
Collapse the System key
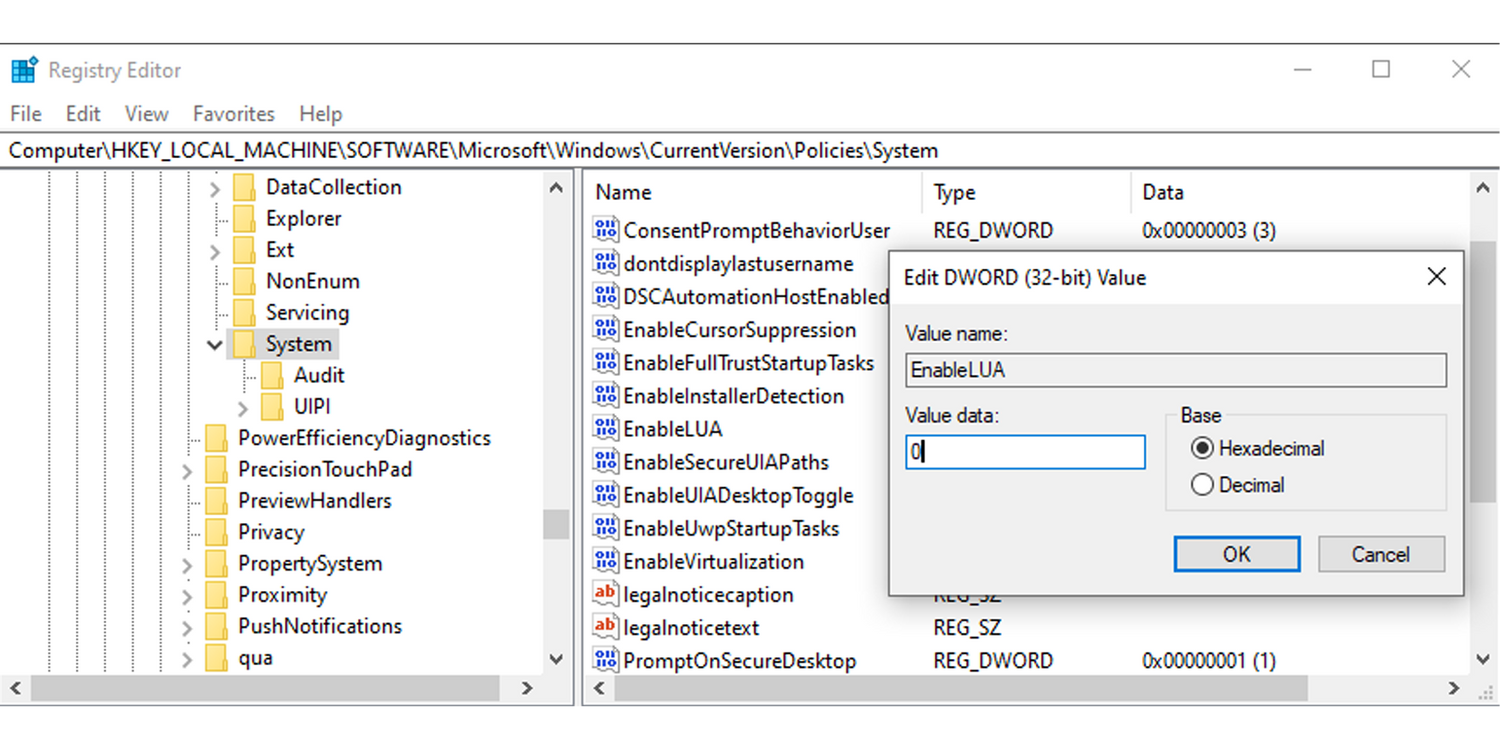point(215,345)
